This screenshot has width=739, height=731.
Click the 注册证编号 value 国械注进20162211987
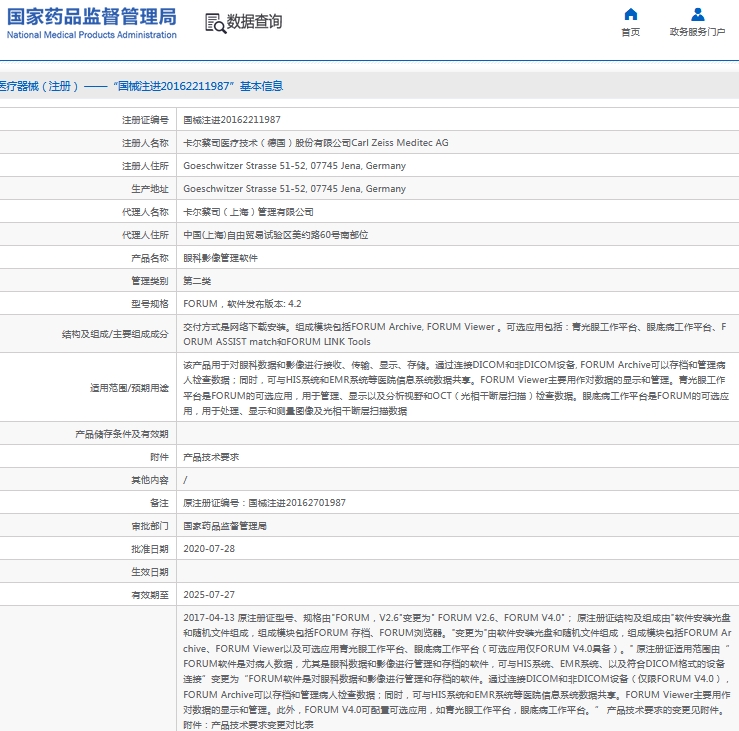232,120
